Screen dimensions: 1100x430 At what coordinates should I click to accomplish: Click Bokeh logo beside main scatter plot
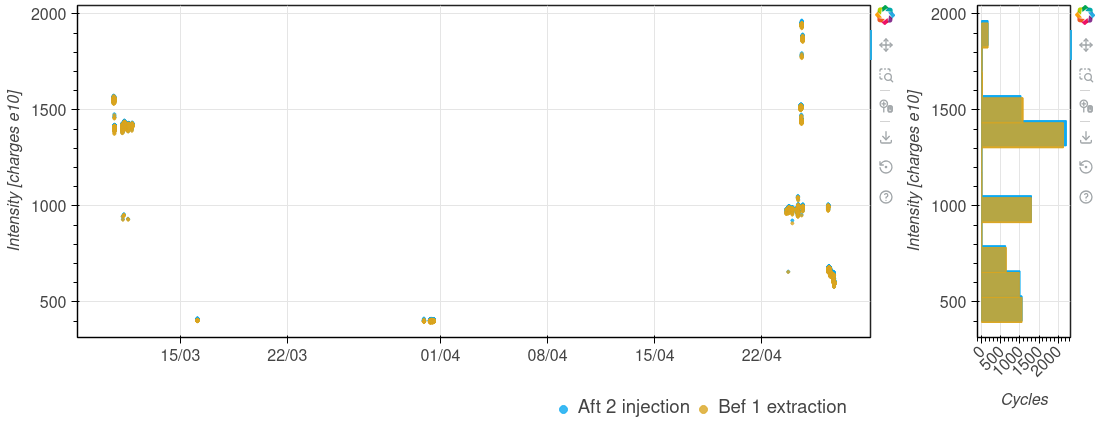click(x=886, y=15)
